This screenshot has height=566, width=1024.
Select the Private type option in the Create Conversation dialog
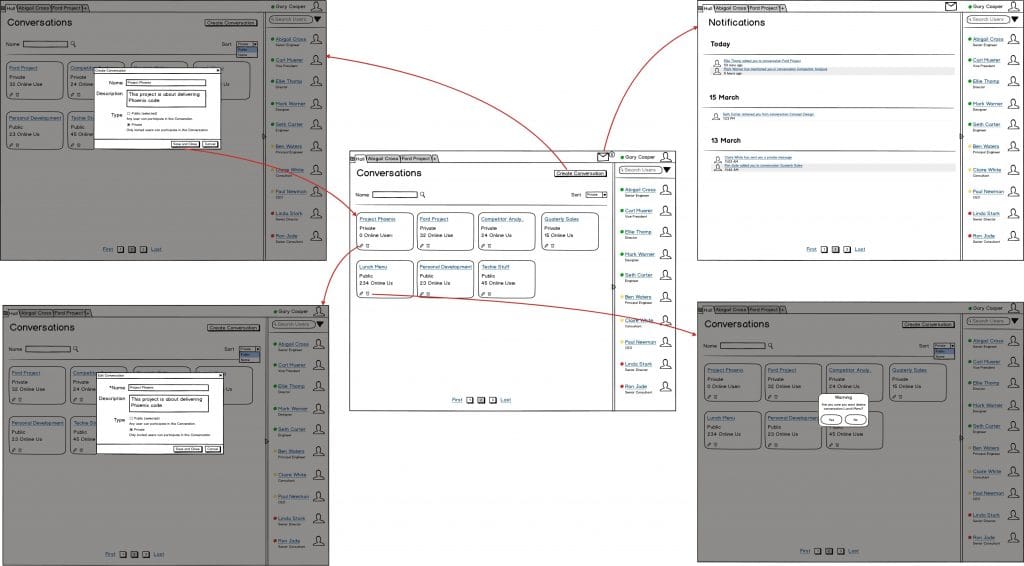click(129, 124)
